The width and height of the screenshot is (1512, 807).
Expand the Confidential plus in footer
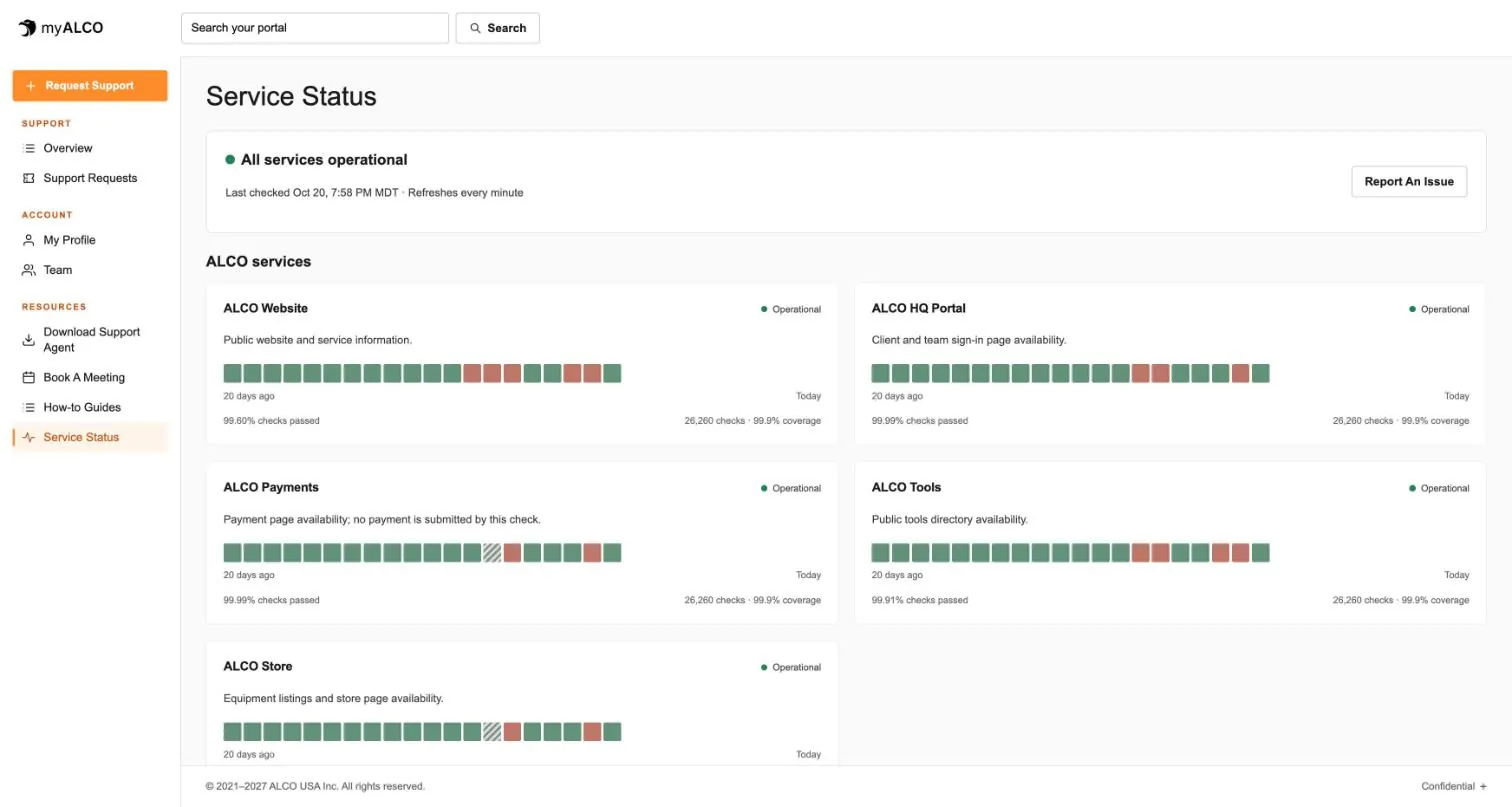click(x=1483, y=787)
